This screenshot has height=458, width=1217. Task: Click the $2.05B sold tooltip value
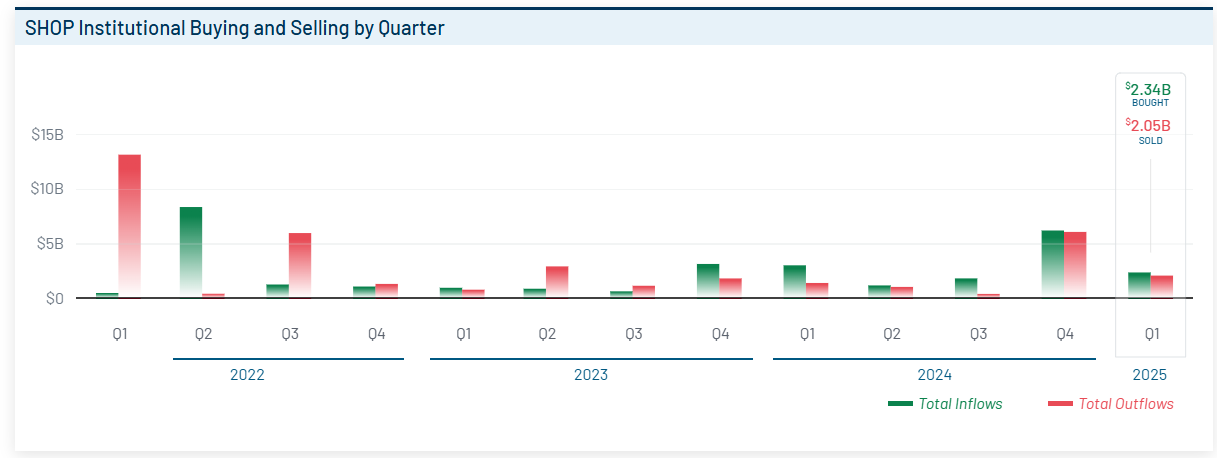(x=1150, y=126)
